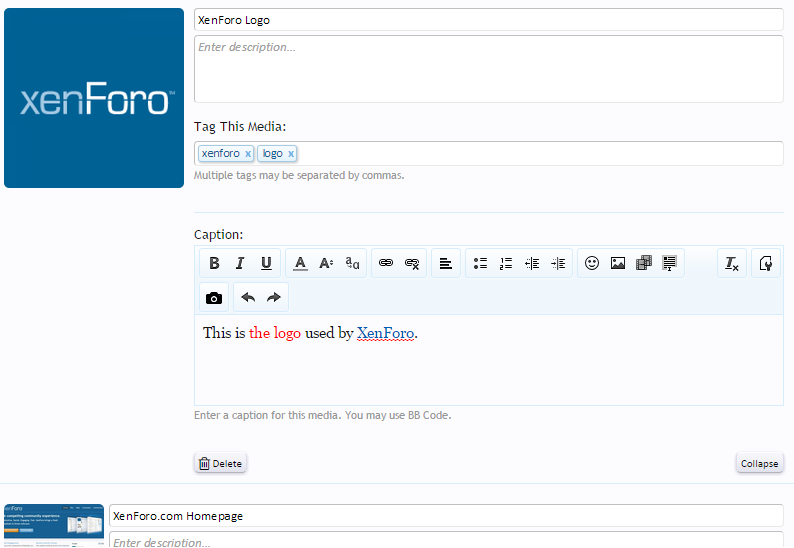This screenshot has width=794, height=548.
Task: Insert an unordered bullet list
Action: coord(480,264)
